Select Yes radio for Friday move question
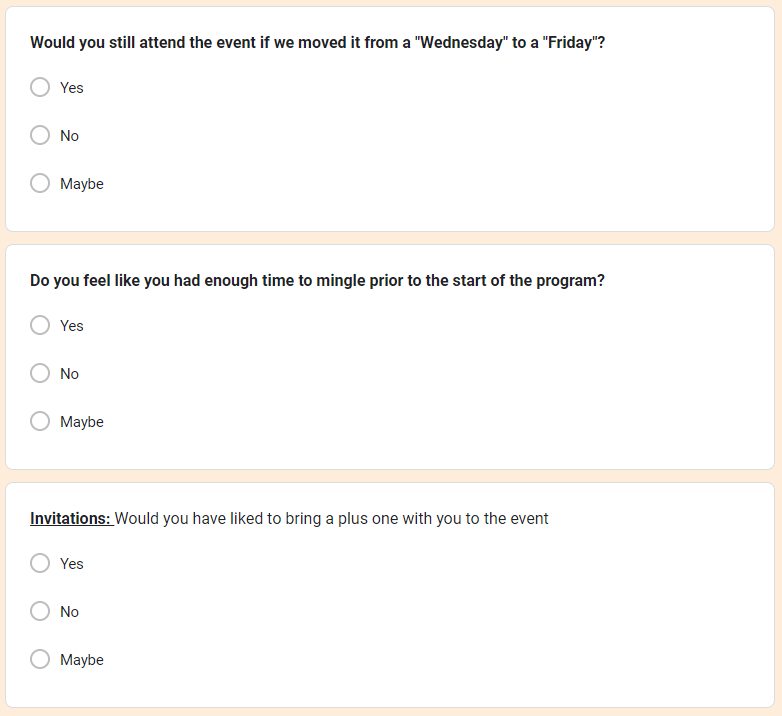 pos(40,87)
